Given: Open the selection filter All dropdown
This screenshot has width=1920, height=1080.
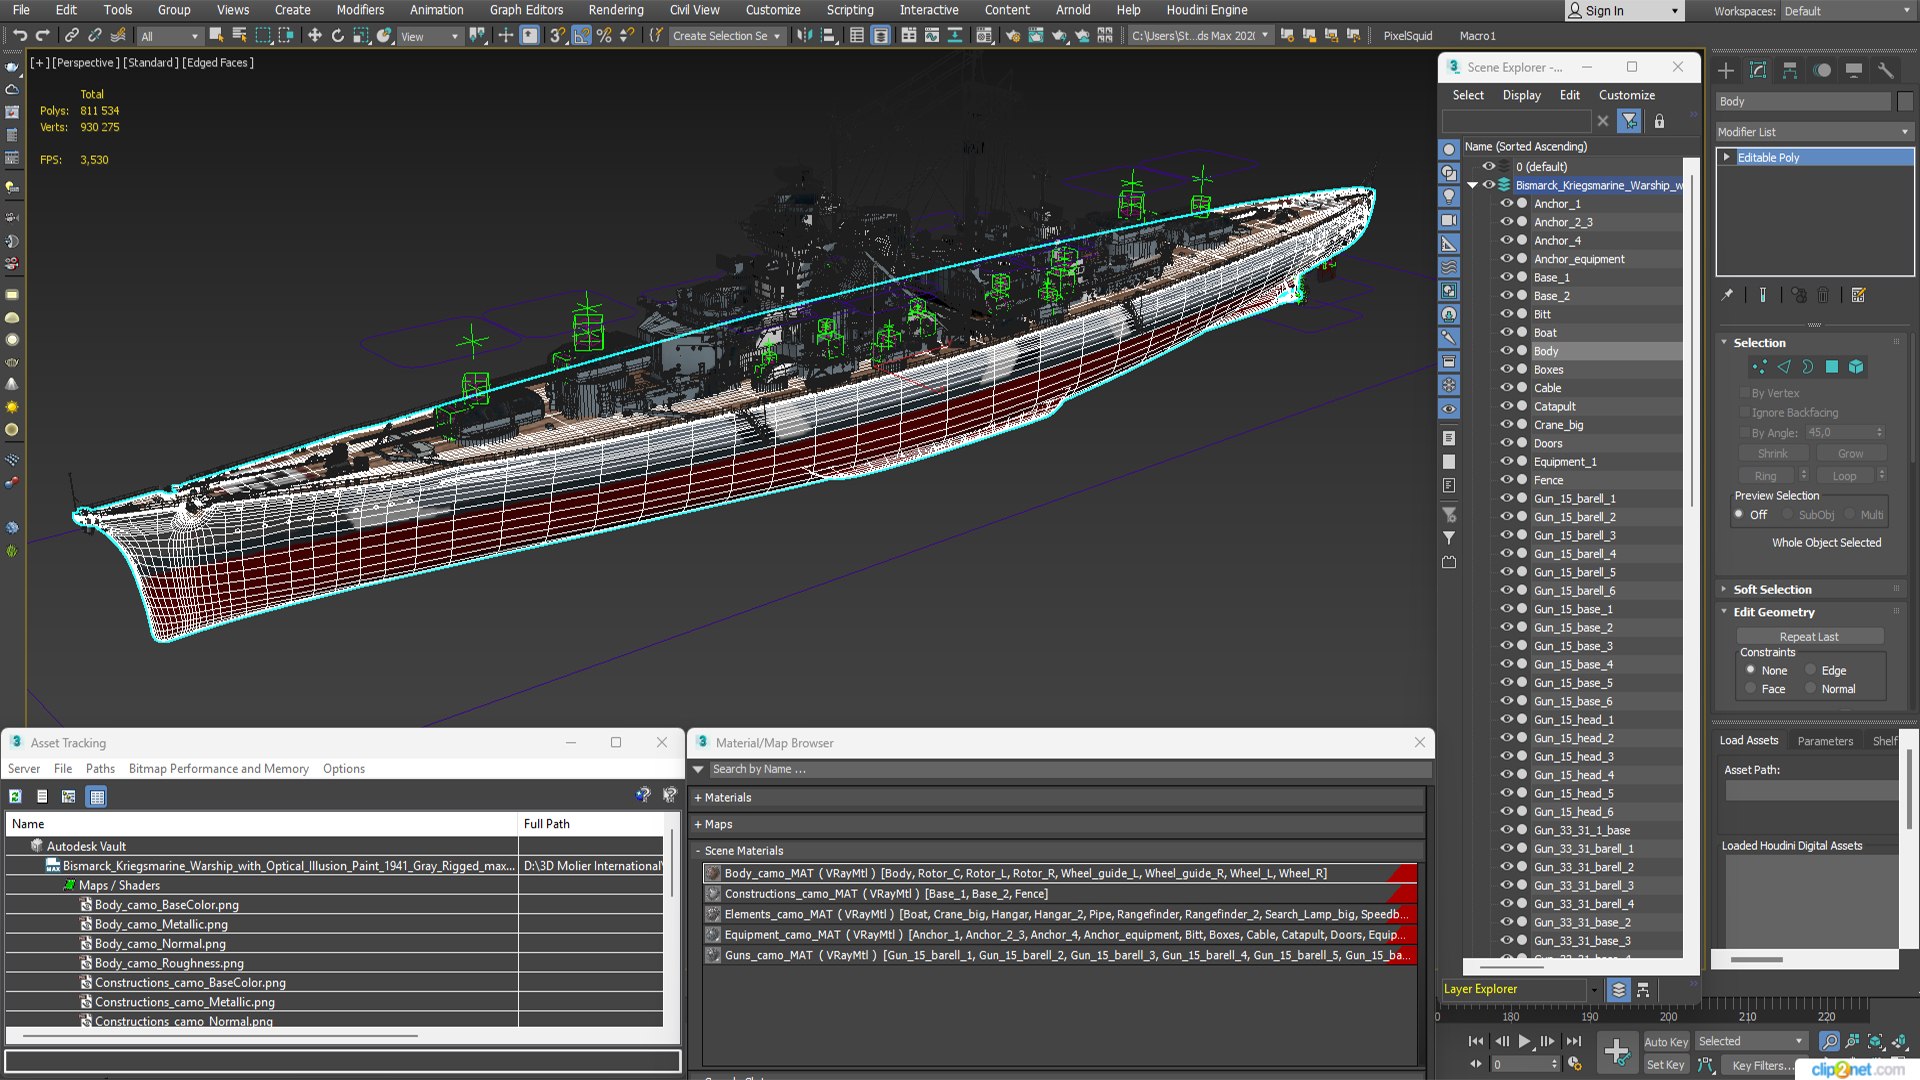Looking at the screenshot, I should click(169, 36).
